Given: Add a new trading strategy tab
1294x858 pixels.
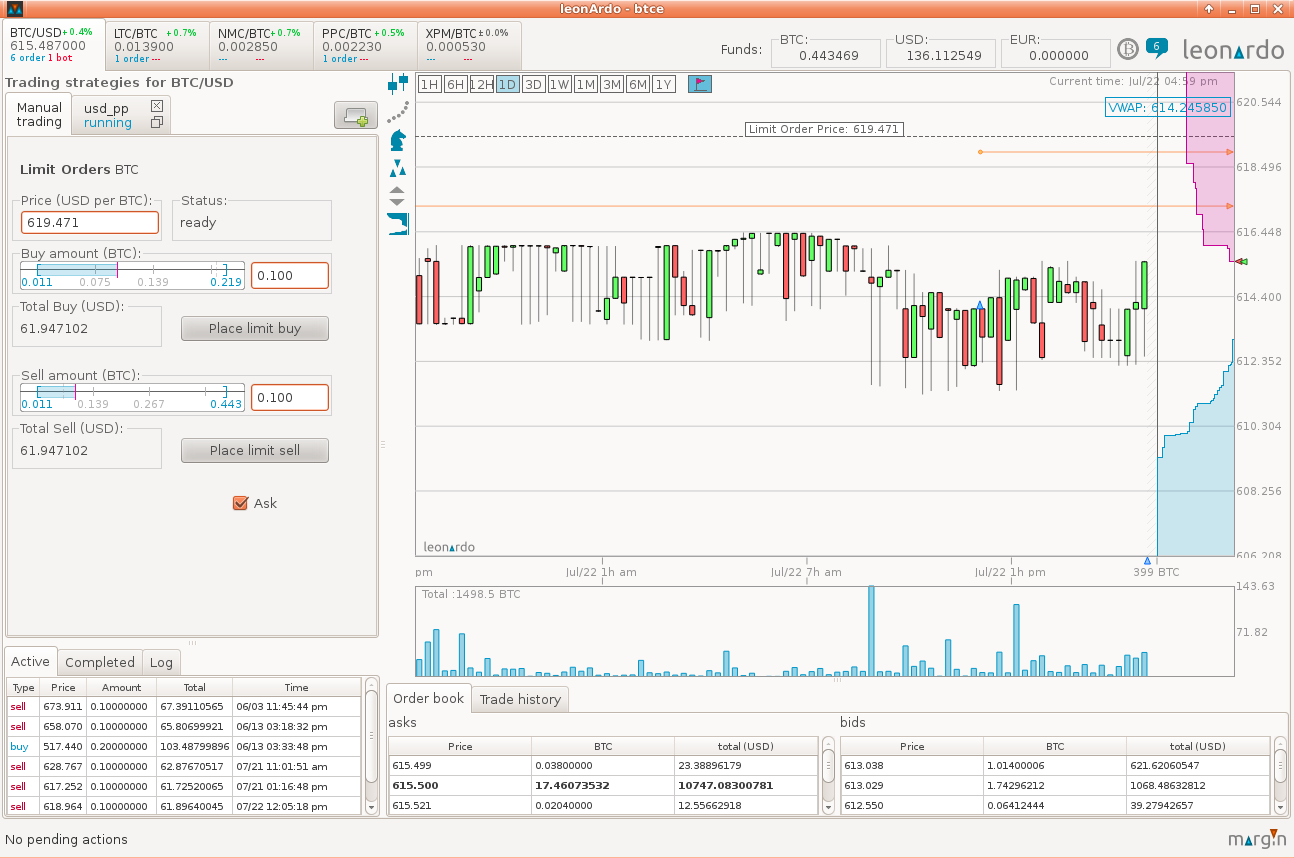Looking at the screenshot, I should (356, 116).
